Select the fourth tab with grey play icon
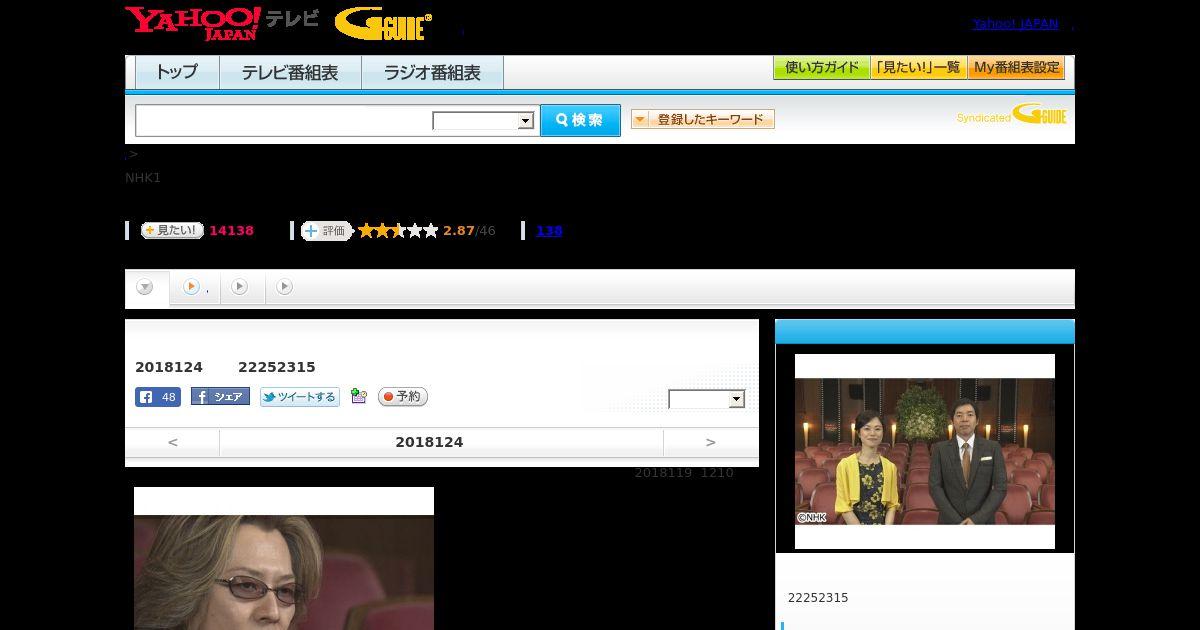The image size is (1200, 630). click(x=285, y=287)
